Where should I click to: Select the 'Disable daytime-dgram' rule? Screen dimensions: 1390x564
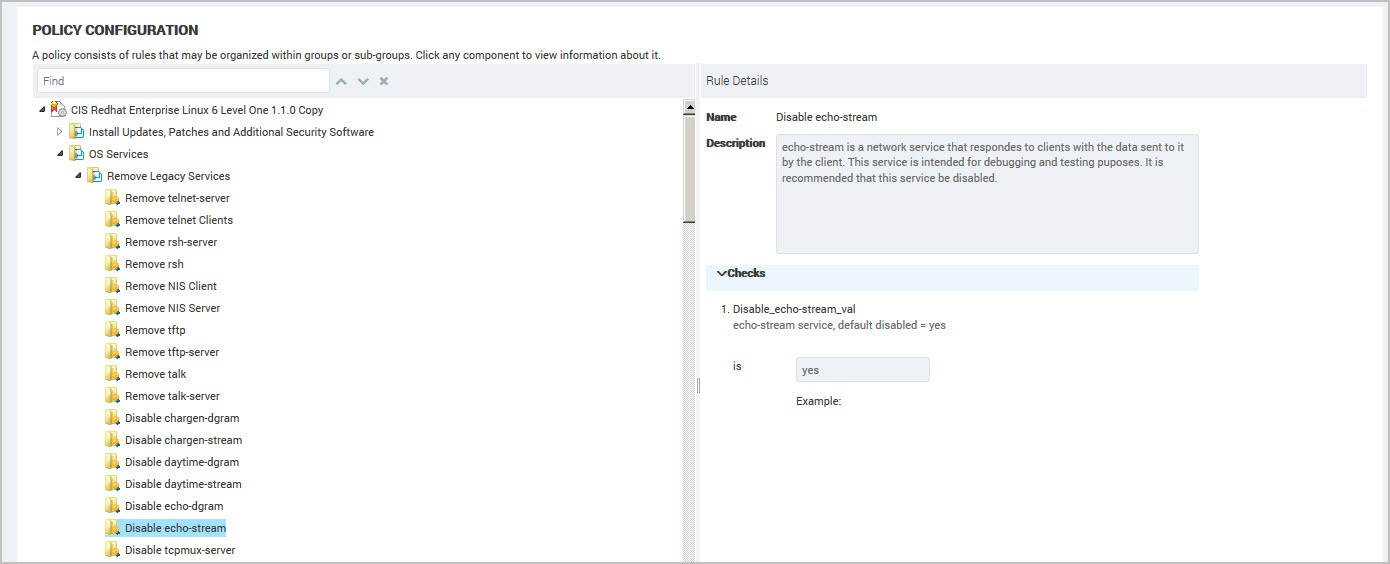(x=182, y=462)
